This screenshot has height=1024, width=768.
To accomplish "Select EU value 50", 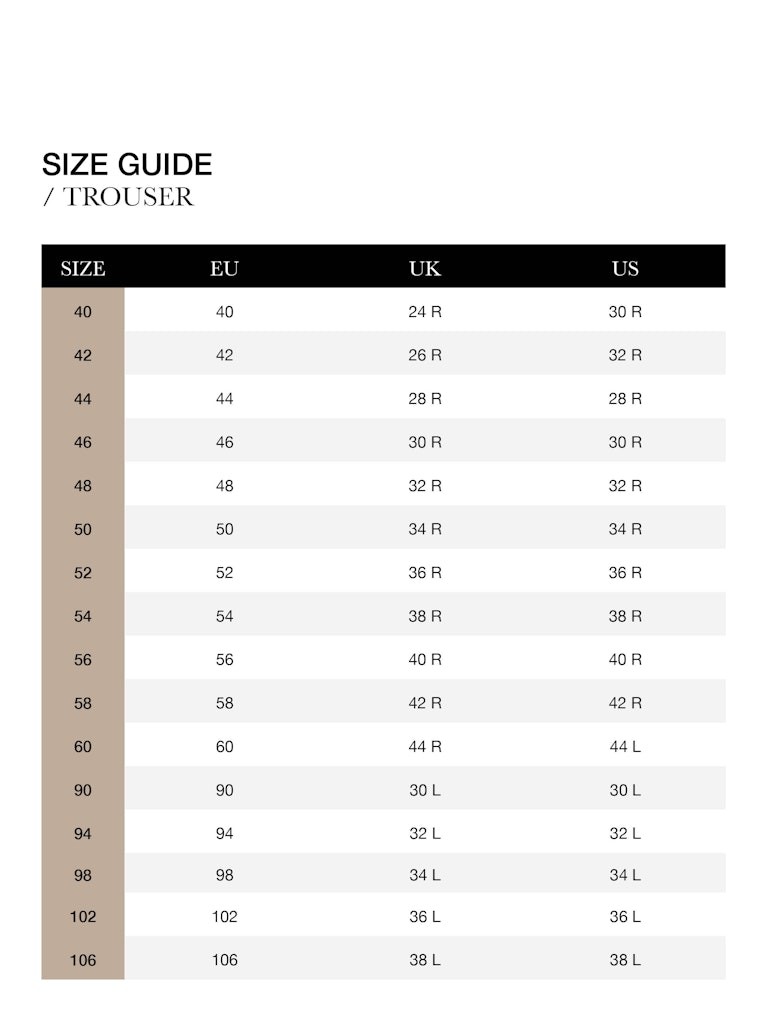I will click(225, 529).
